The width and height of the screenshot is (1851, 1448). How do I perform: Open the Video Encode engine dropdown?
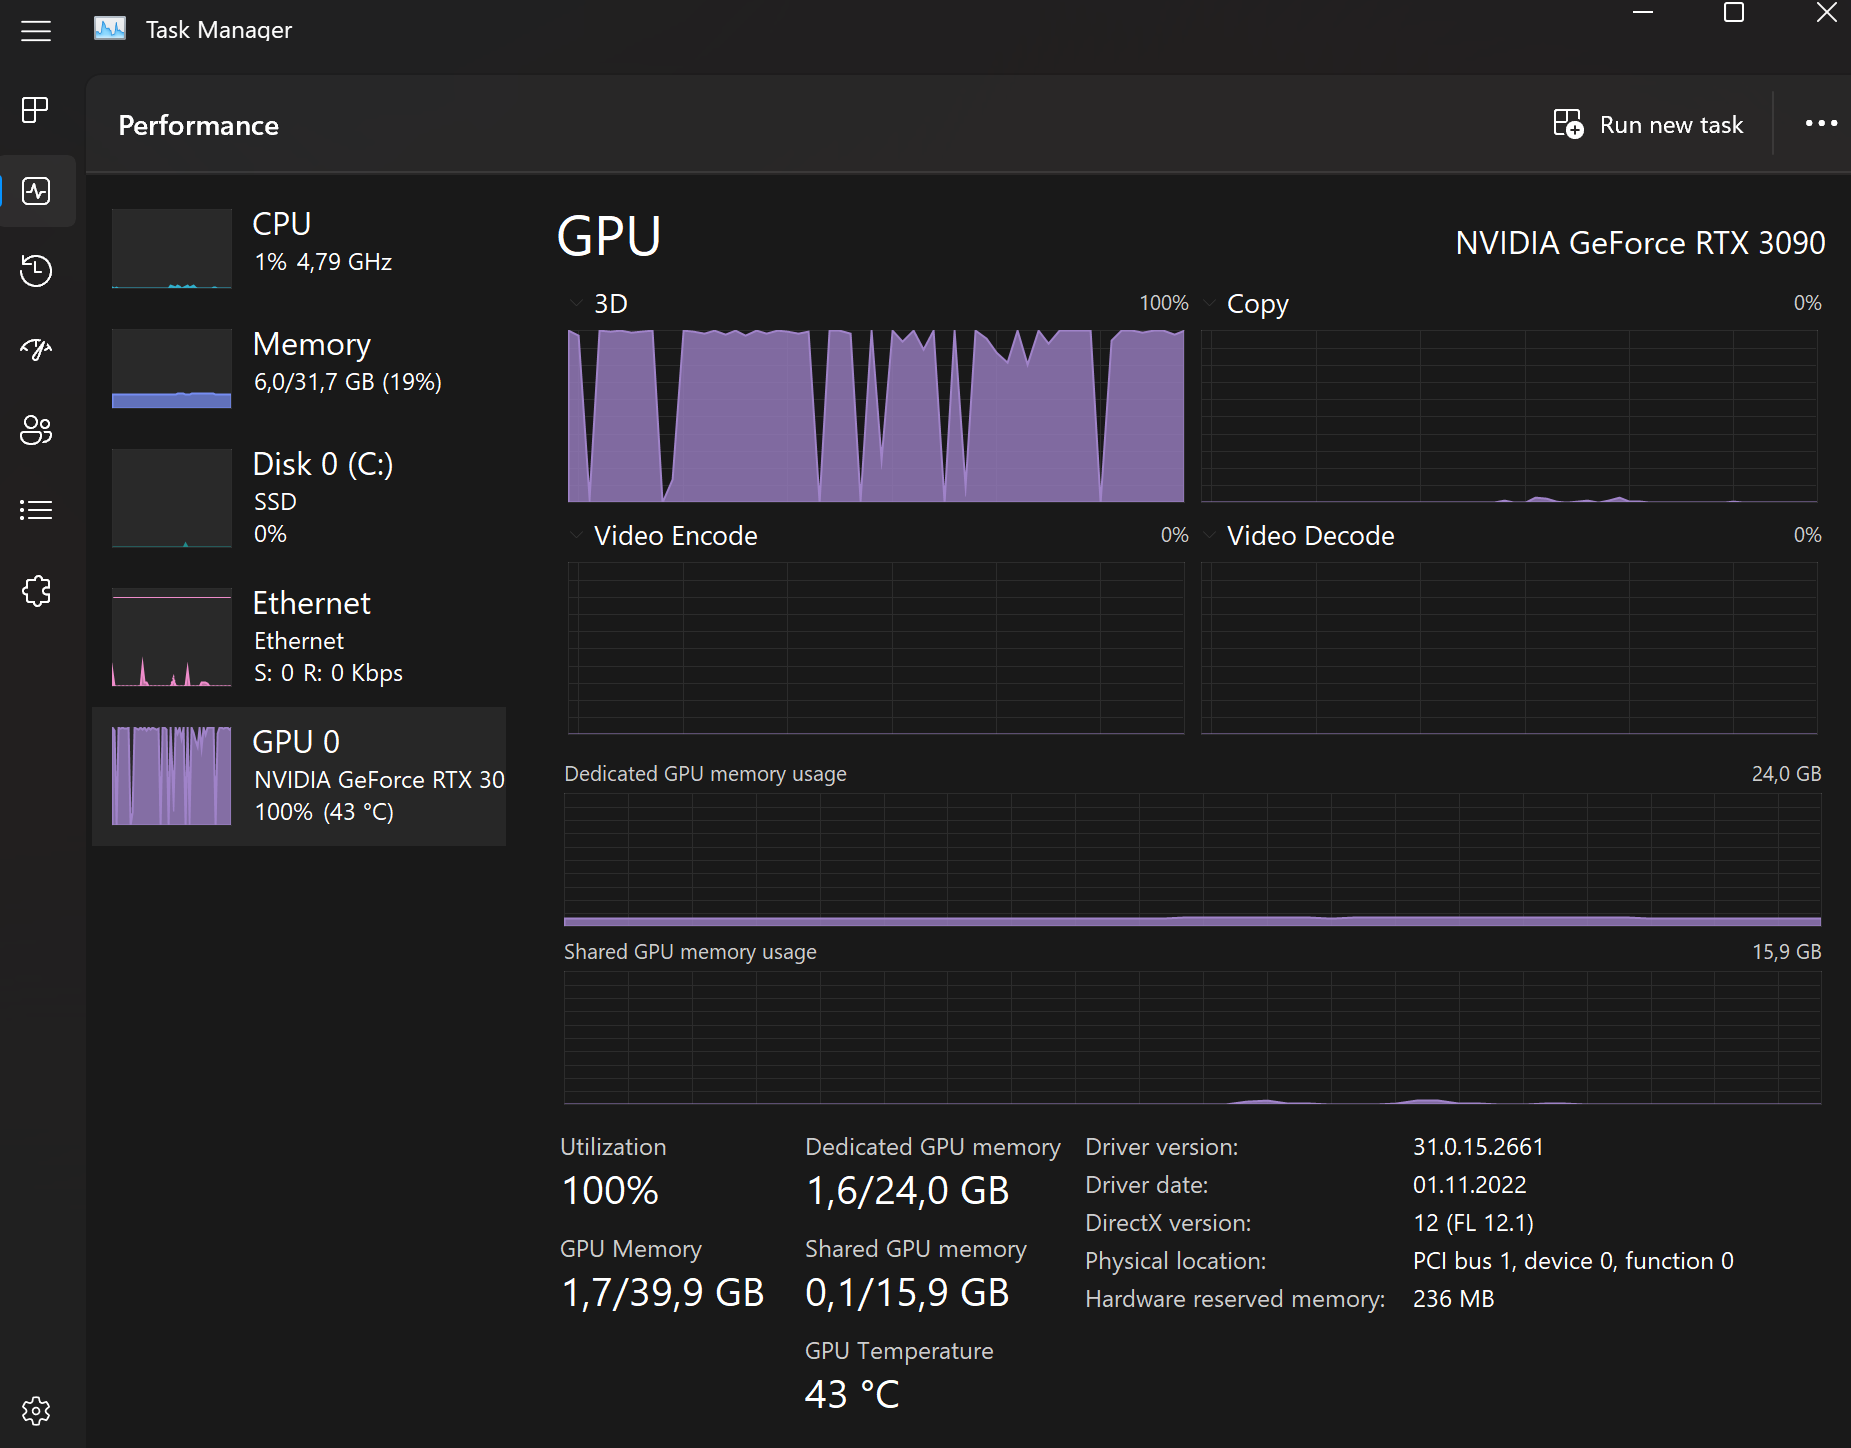(x=576, y=535)
